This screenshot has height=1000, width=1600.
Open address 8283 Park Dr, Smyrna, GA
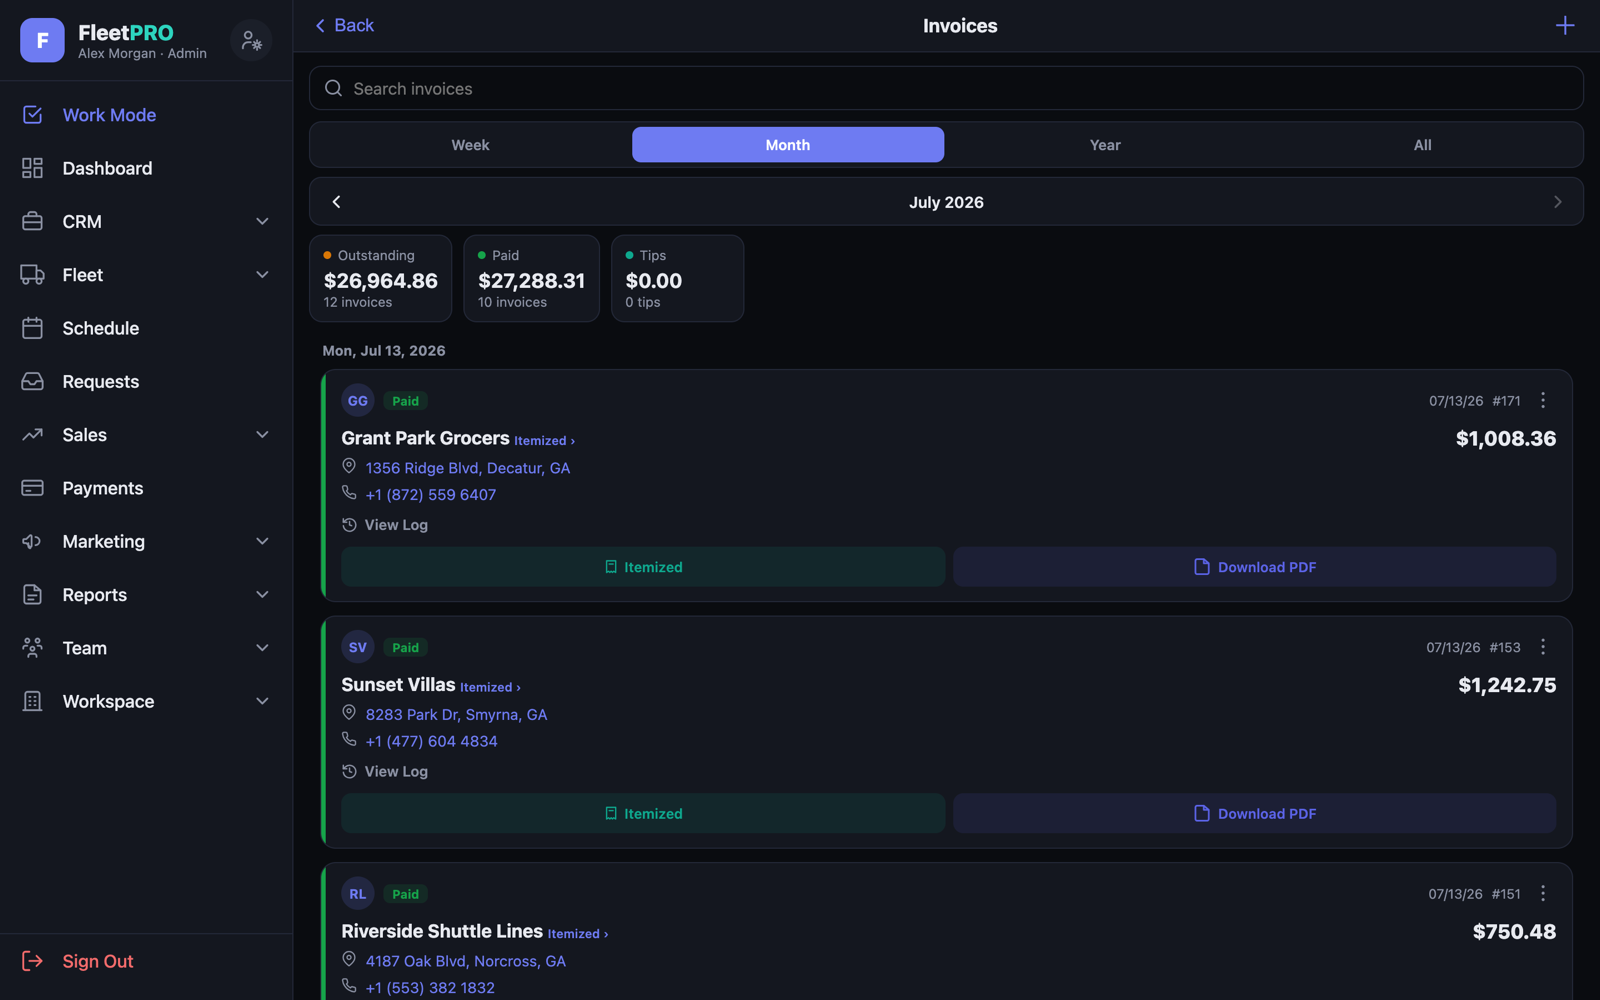click(456, 714)
